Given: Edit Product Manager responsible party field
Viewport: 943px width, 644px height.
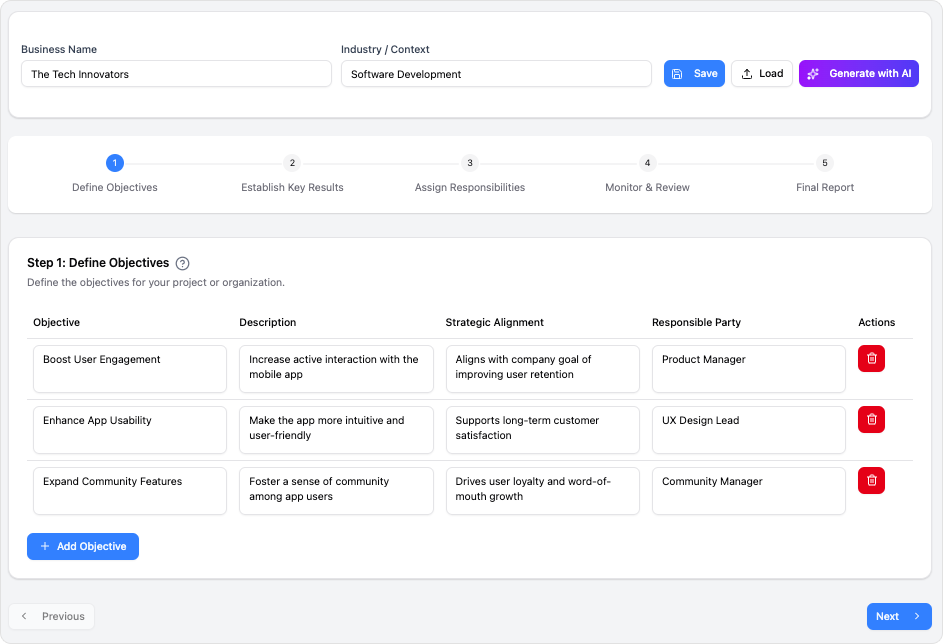Looking at the screenshot, I should point(749,369).
